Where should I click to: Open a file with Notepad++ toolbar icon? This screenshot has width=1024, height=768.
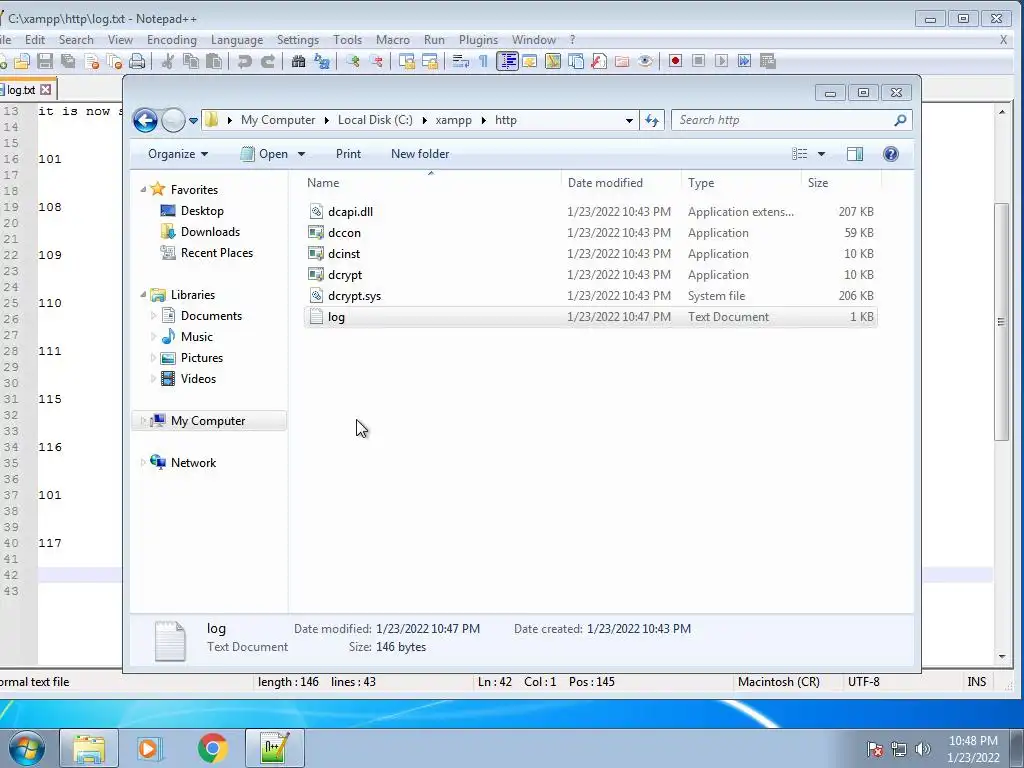pyautogui.click(x=22, y=61)
